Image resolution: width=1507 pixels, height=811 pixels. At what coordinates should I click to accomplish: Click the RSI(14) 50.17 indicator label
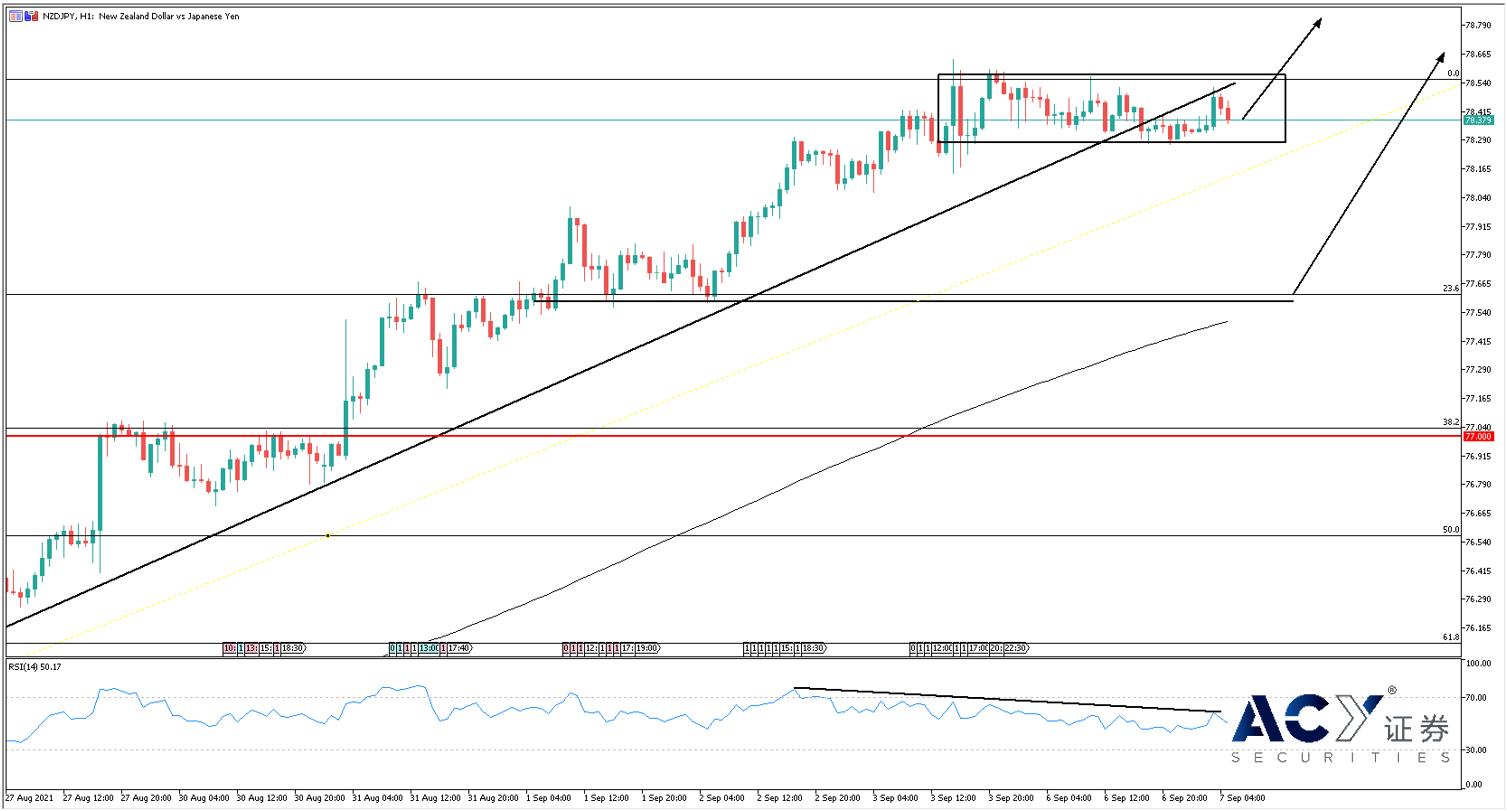36,666
